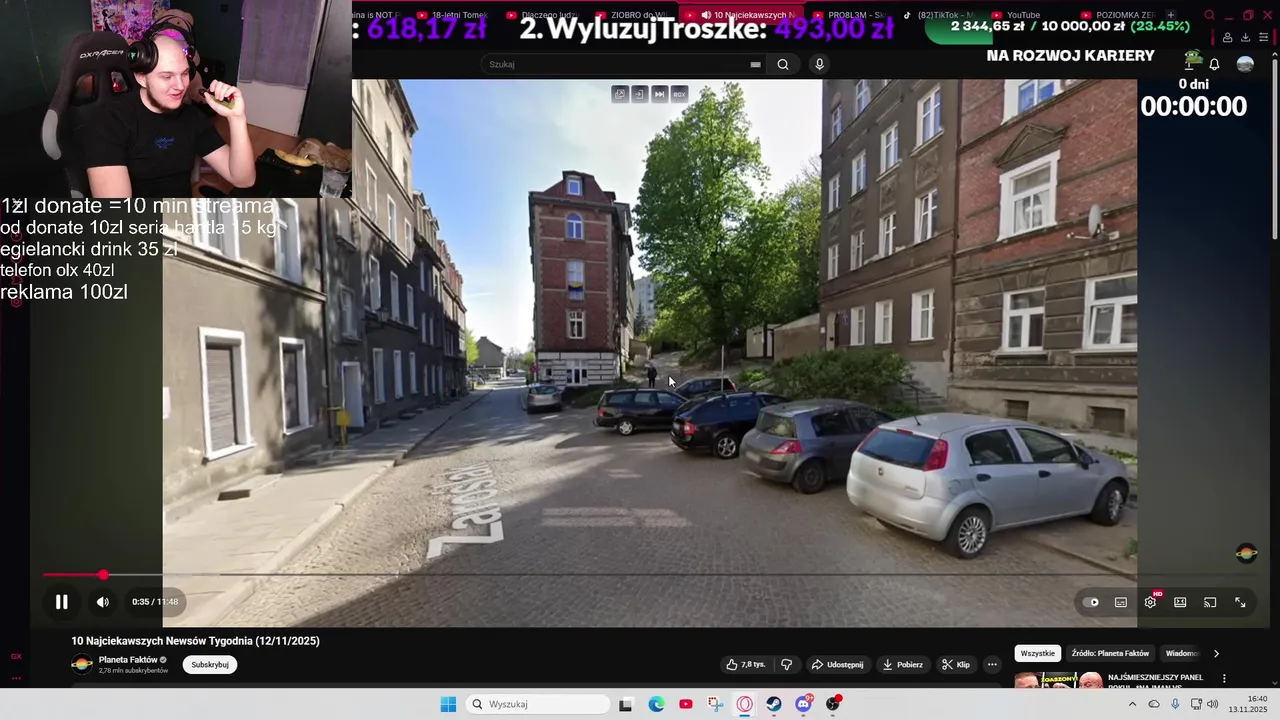Click the search magnifier button

[x=783, y=64]
